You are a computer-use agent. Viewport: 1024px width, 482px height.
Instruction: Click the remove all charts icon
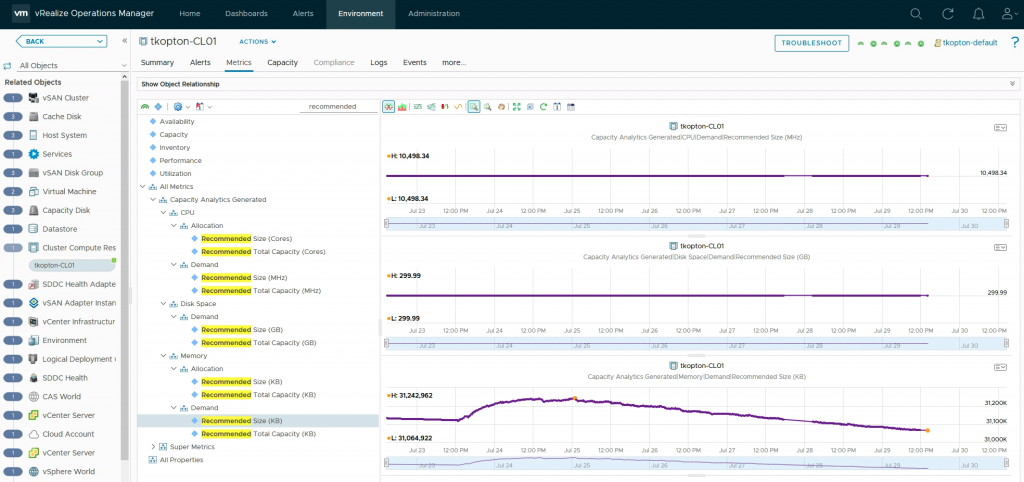tap(530, 106)
